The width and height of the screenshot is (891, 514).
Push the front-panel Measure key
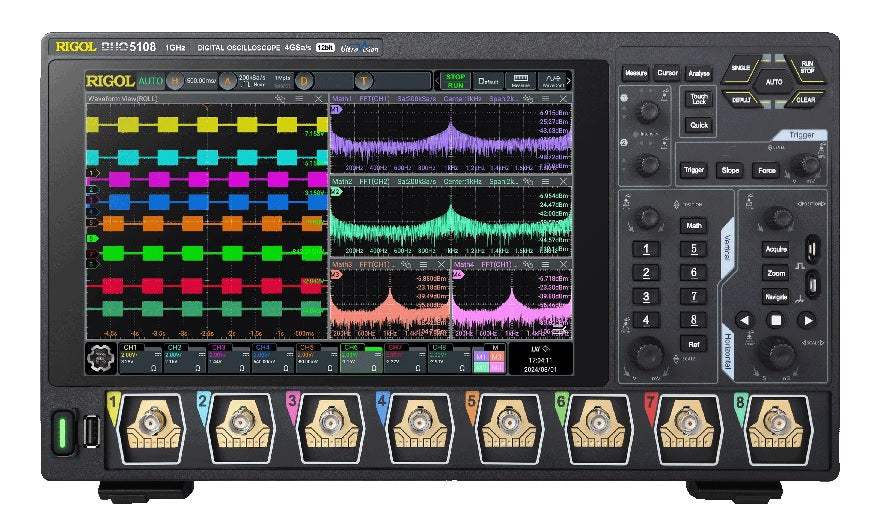pyautogui.click(x=636, y=73)
